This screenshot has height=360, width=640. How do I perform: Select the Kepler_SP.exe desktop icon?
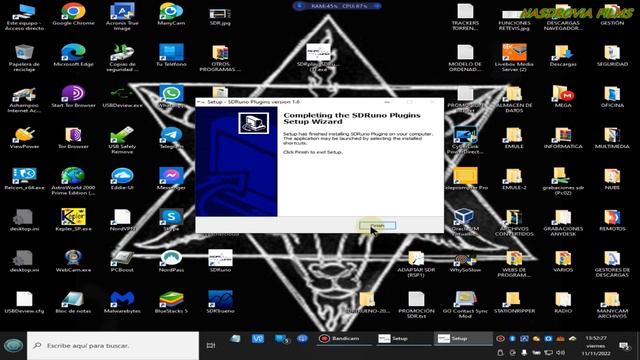tap(73, 220)
